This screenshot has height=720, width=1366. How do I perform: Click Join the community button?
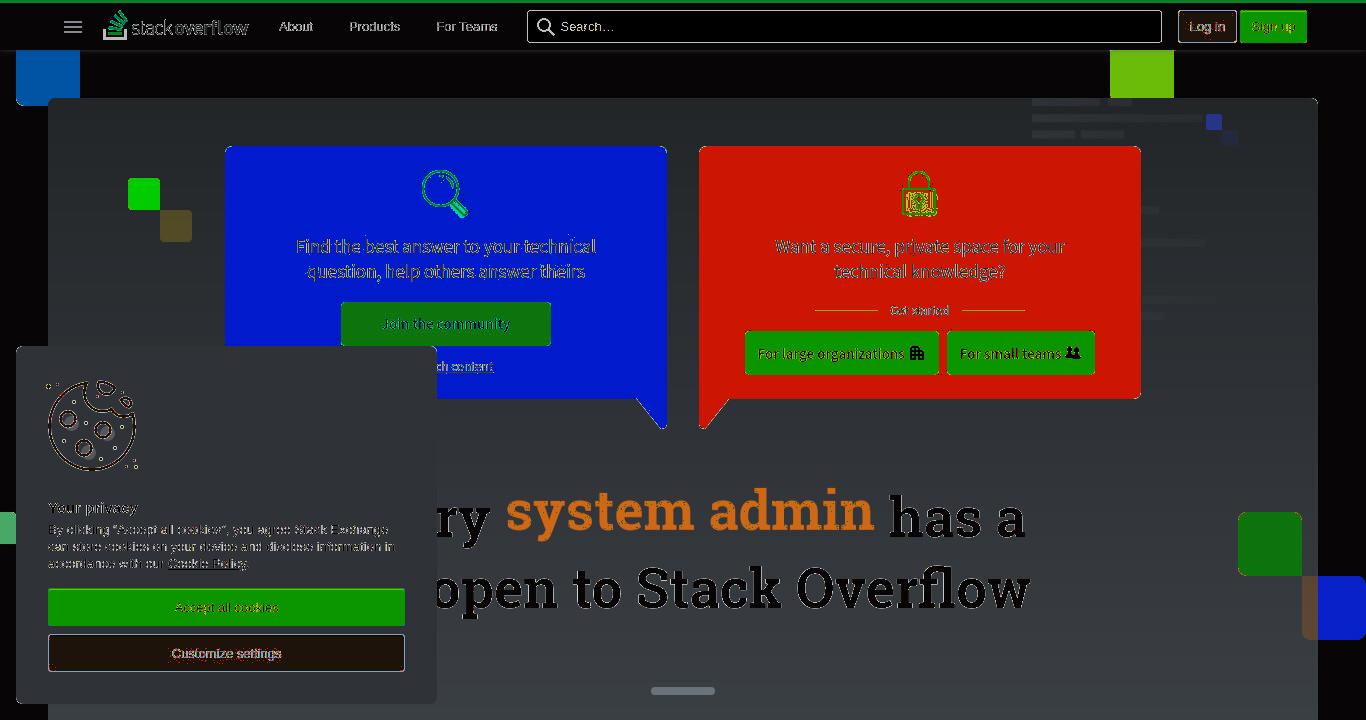click(x=446, y=324)
